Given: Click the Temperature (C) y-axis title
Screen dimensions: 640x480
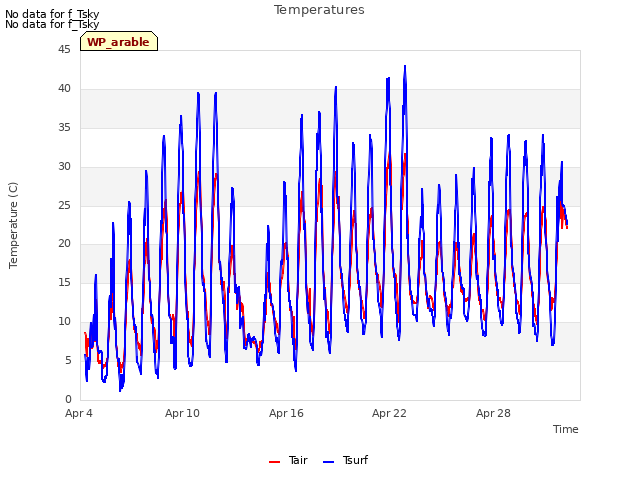Looking at the screenshot, I should point(13,225).
